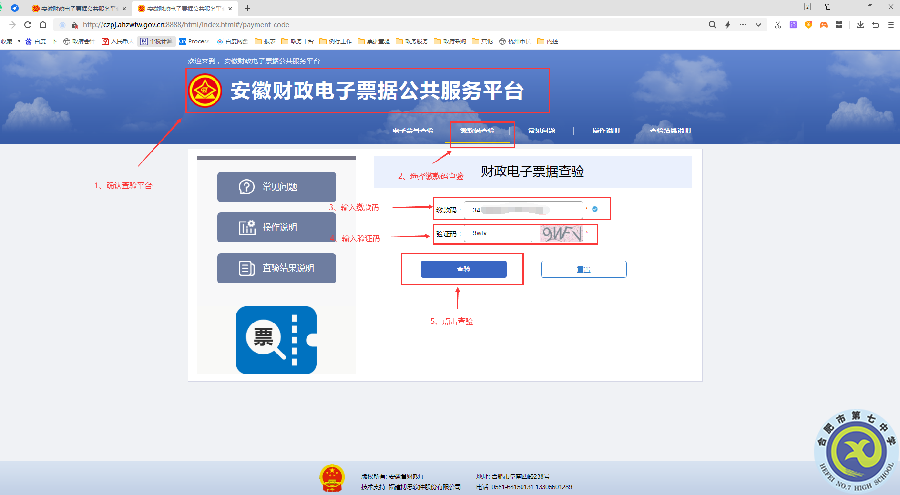The image size is (900, 495).
Task: Switch to the first browser tab
Action: (x=75, y=8)
